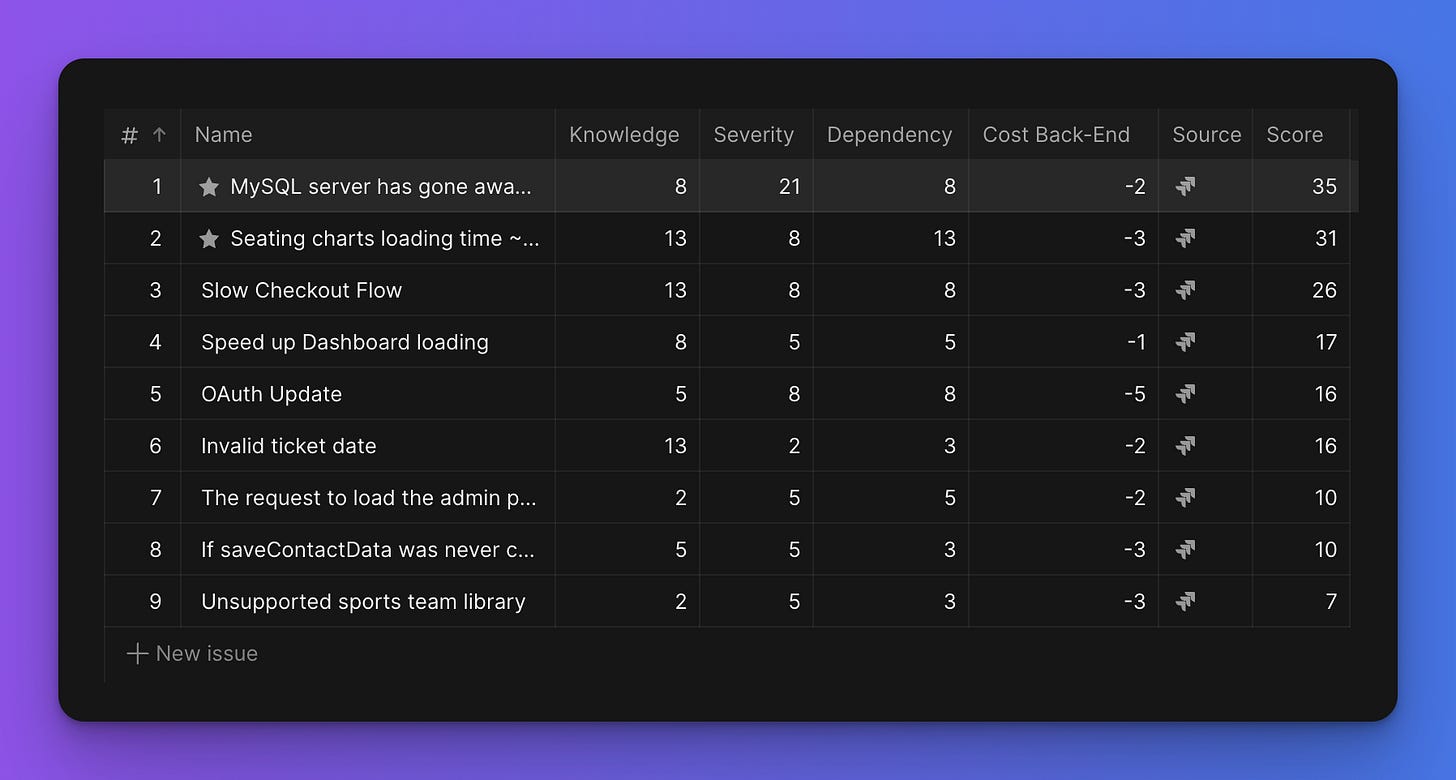Open the Knowledge column header menu
Screen dimensions: 1456x780
[x=625, y=134]
